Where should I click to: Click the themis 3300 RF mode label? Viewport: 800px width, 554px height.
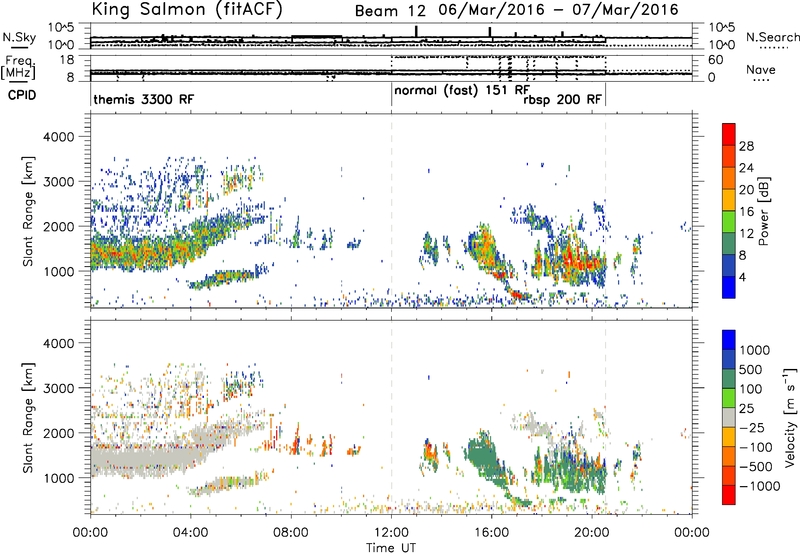[144, 99]
